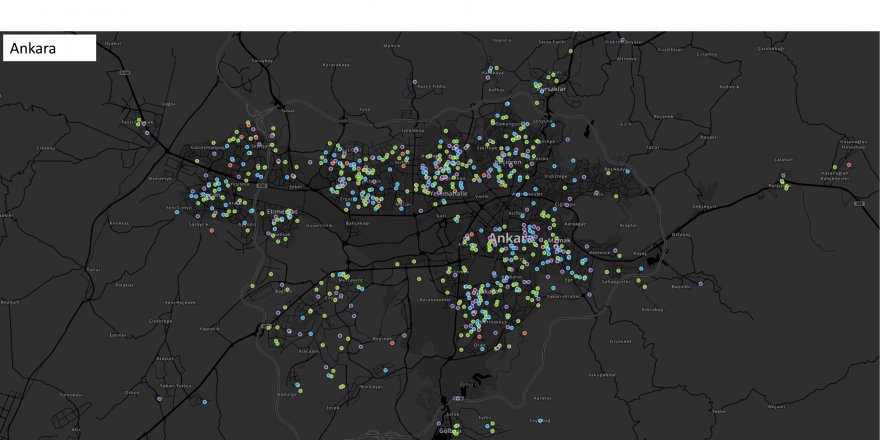Screen dimensions: 880x440
Task: Select the Osmaniye village label
Action: (x=162, y=178)
